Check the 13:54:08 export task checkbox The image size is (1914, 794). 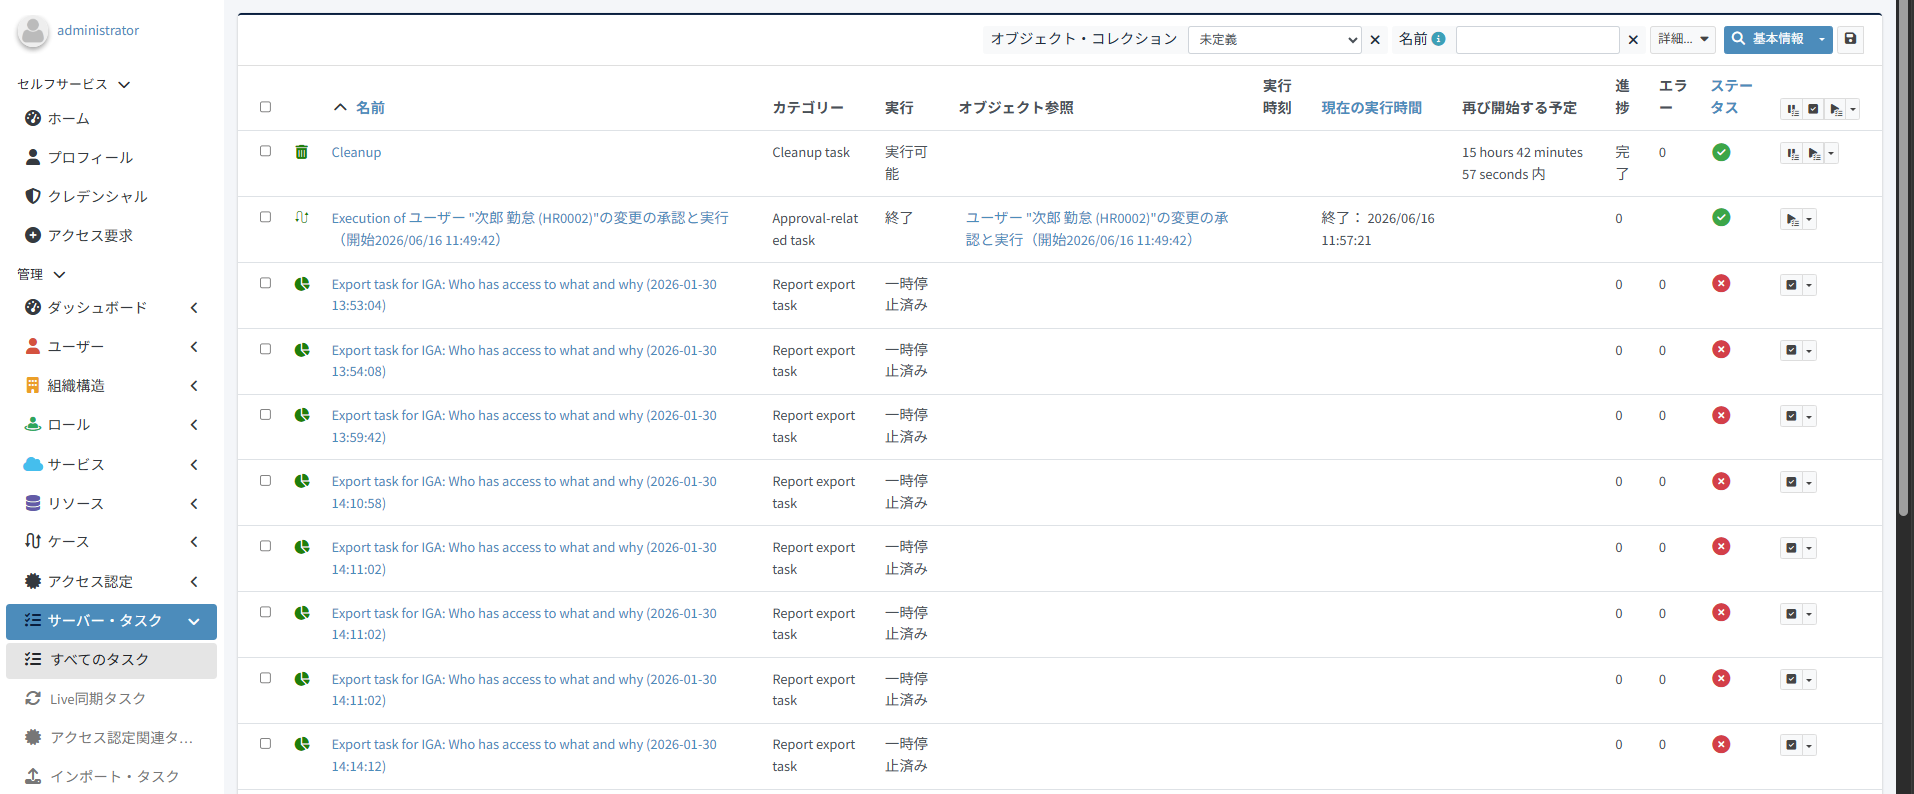[265, 349]
